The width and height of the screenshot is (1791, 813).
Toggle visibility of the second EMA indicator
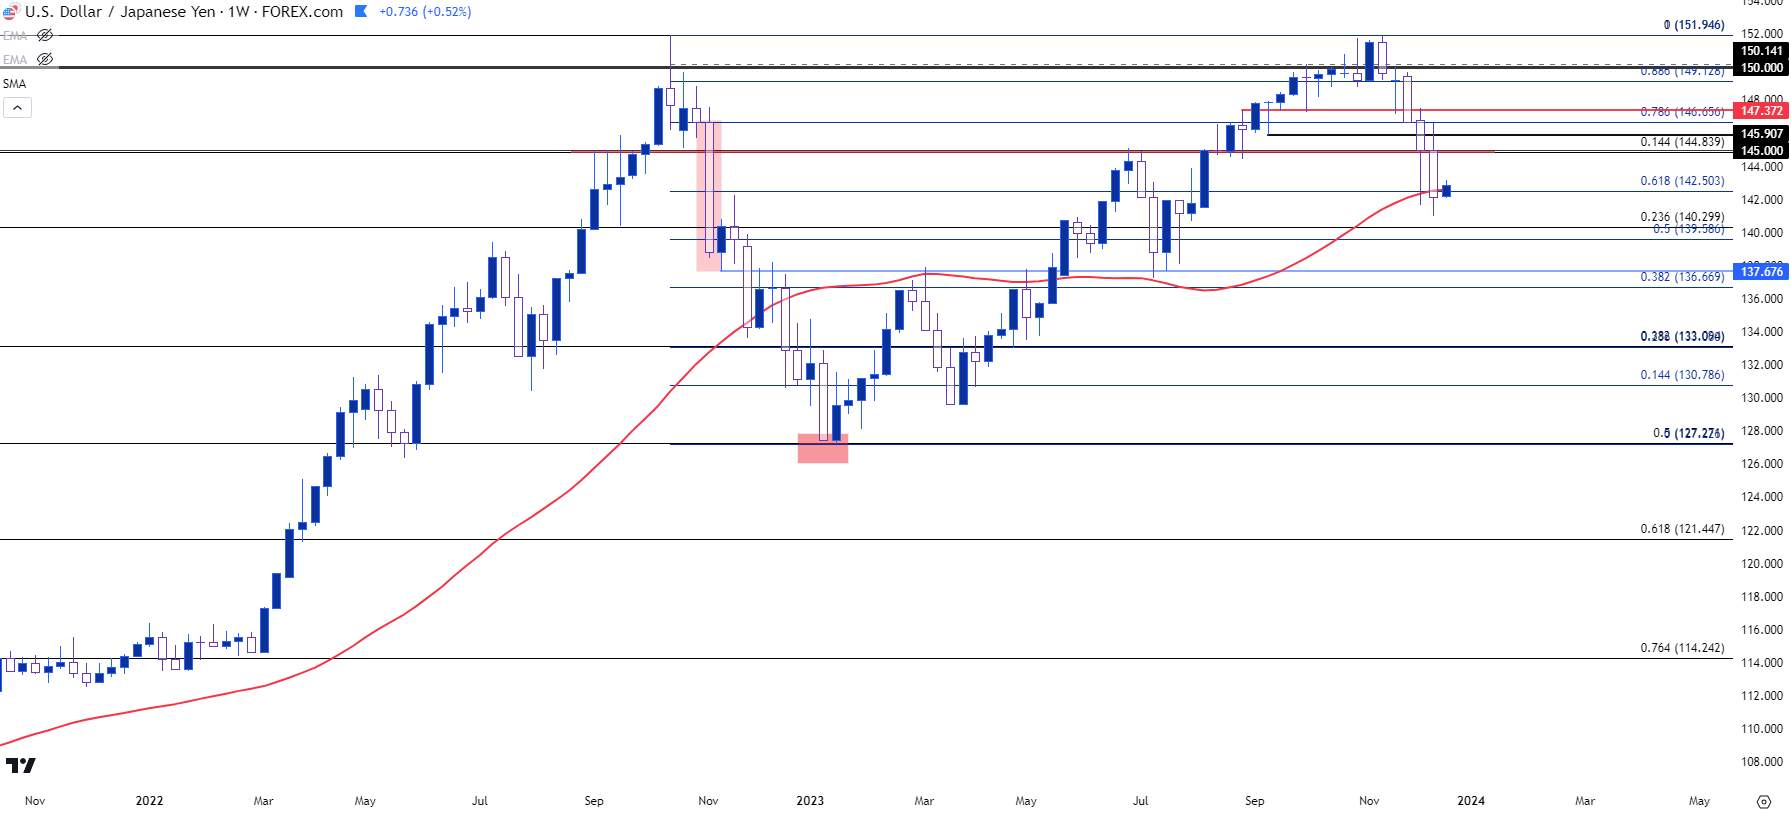point(45,59)
